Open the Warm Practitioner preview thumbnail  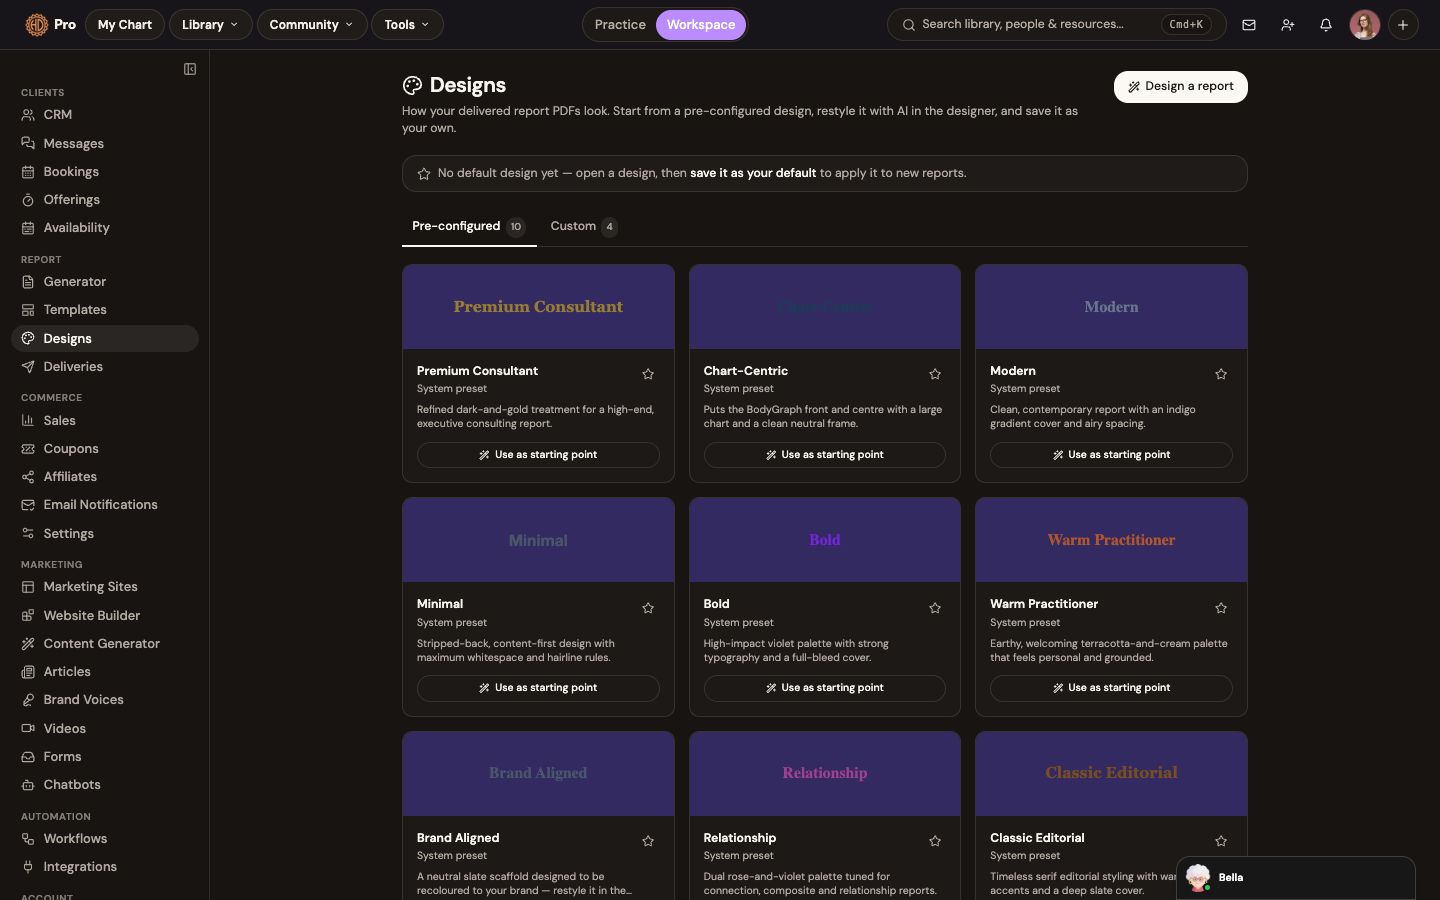pos(1111,540)
